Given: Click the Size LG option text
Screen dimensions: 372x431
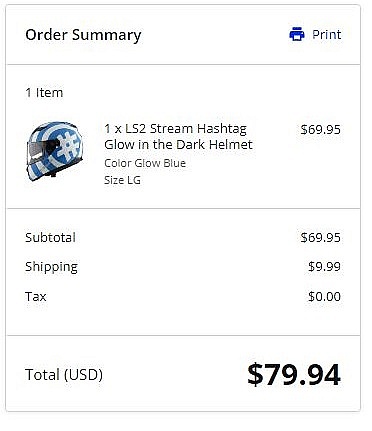Looking at the screenshot, I should (122, 180).
